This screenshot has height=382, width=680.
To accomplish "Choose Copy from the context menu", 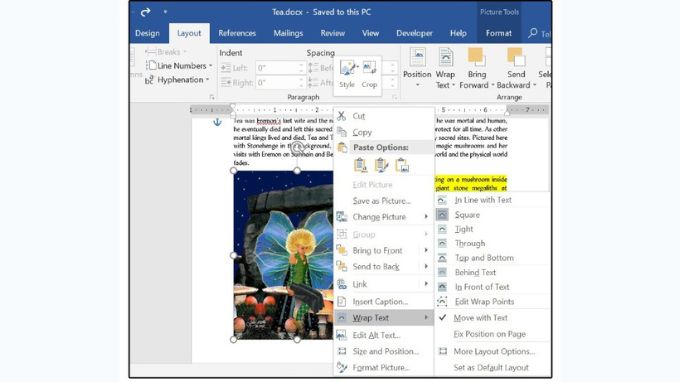I will [x=384, y=132].
